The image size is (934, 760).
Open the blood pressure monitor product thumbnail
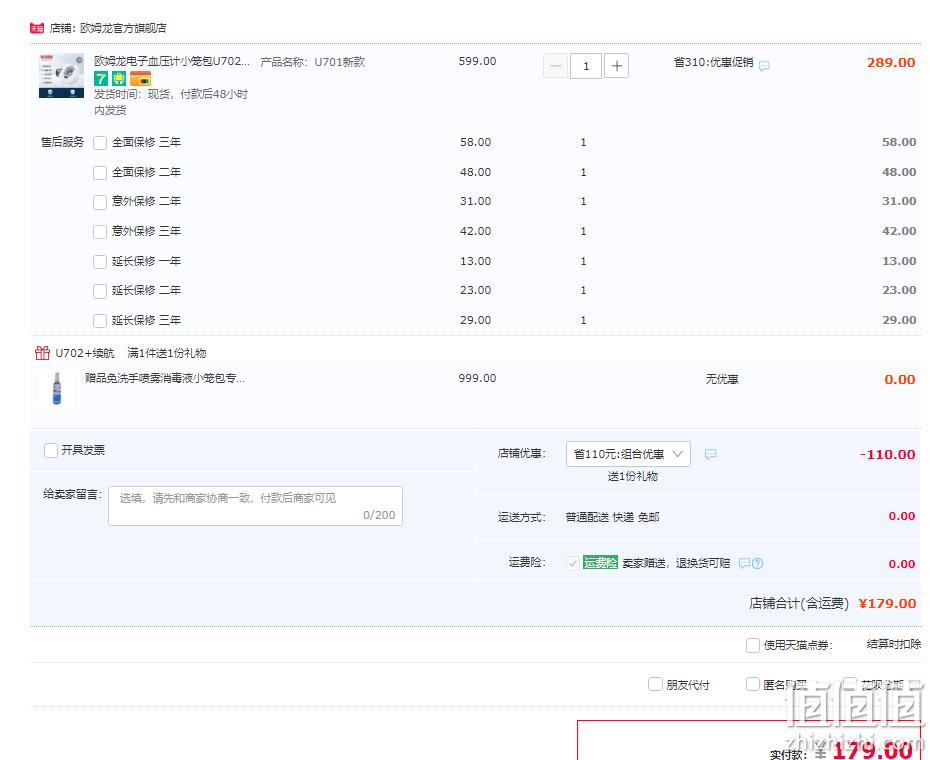[61, 76]
